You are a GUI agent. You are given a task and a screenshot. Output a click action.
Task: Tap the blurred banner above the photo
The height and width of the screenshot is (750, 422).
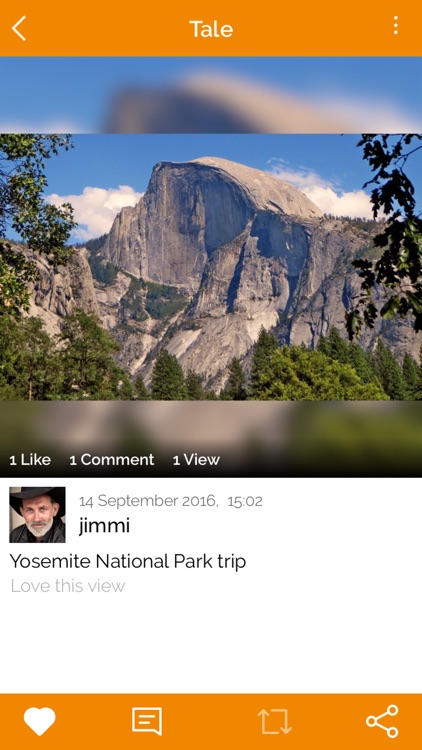211,95
